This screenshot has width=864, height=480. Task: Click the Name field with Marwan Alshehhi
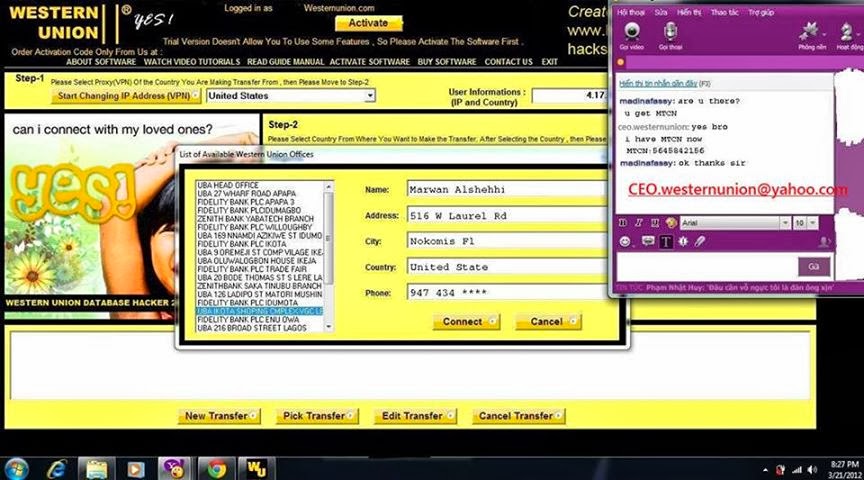(x=507, y=189)
